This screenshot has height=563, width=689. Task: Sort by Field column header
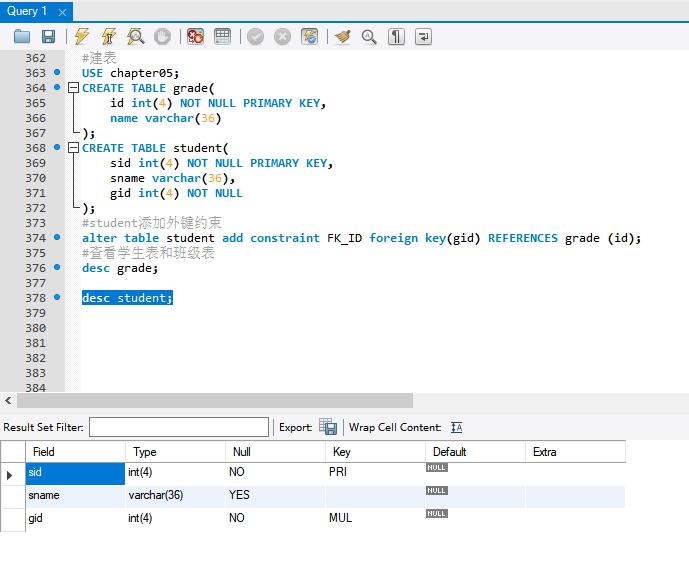[x=75, y=452]
